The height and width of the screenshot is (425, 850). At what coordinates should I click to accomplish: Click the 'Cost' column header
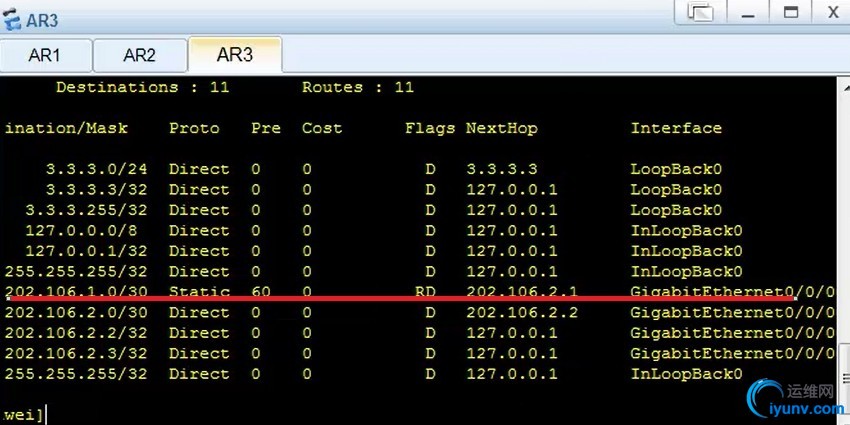322,128
